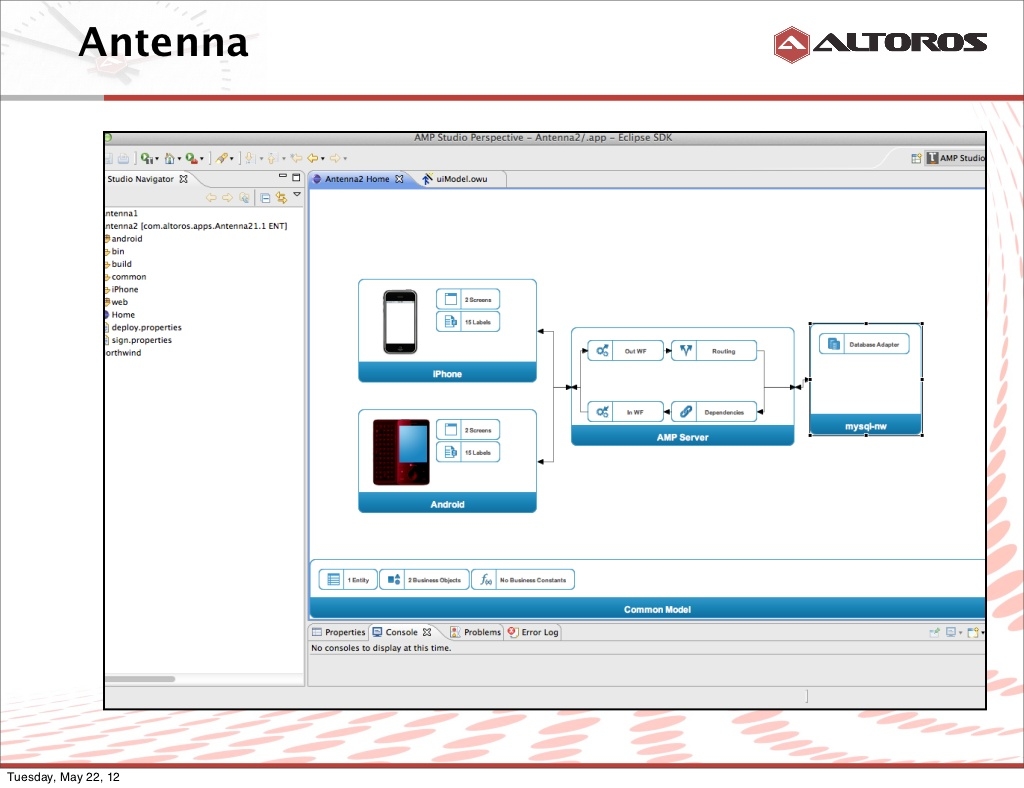
Task: Select the iPhone folder in Navigator
Action: pos(124,289)
